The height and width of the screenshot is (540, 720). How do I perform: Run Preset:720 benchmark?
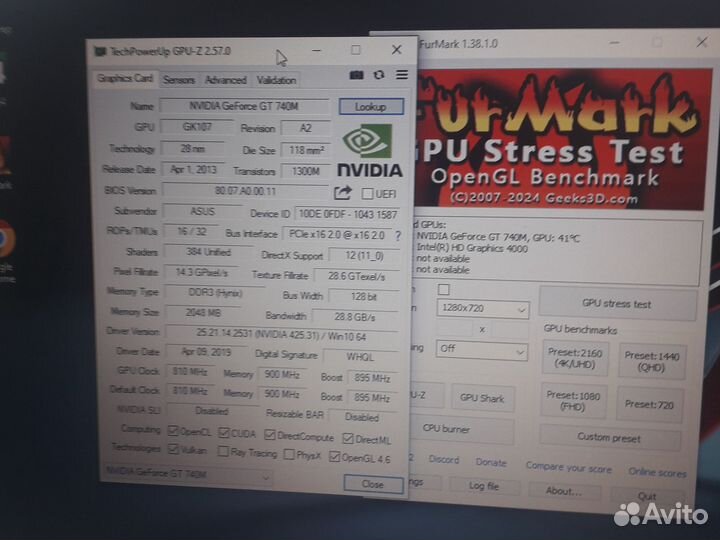649,405
